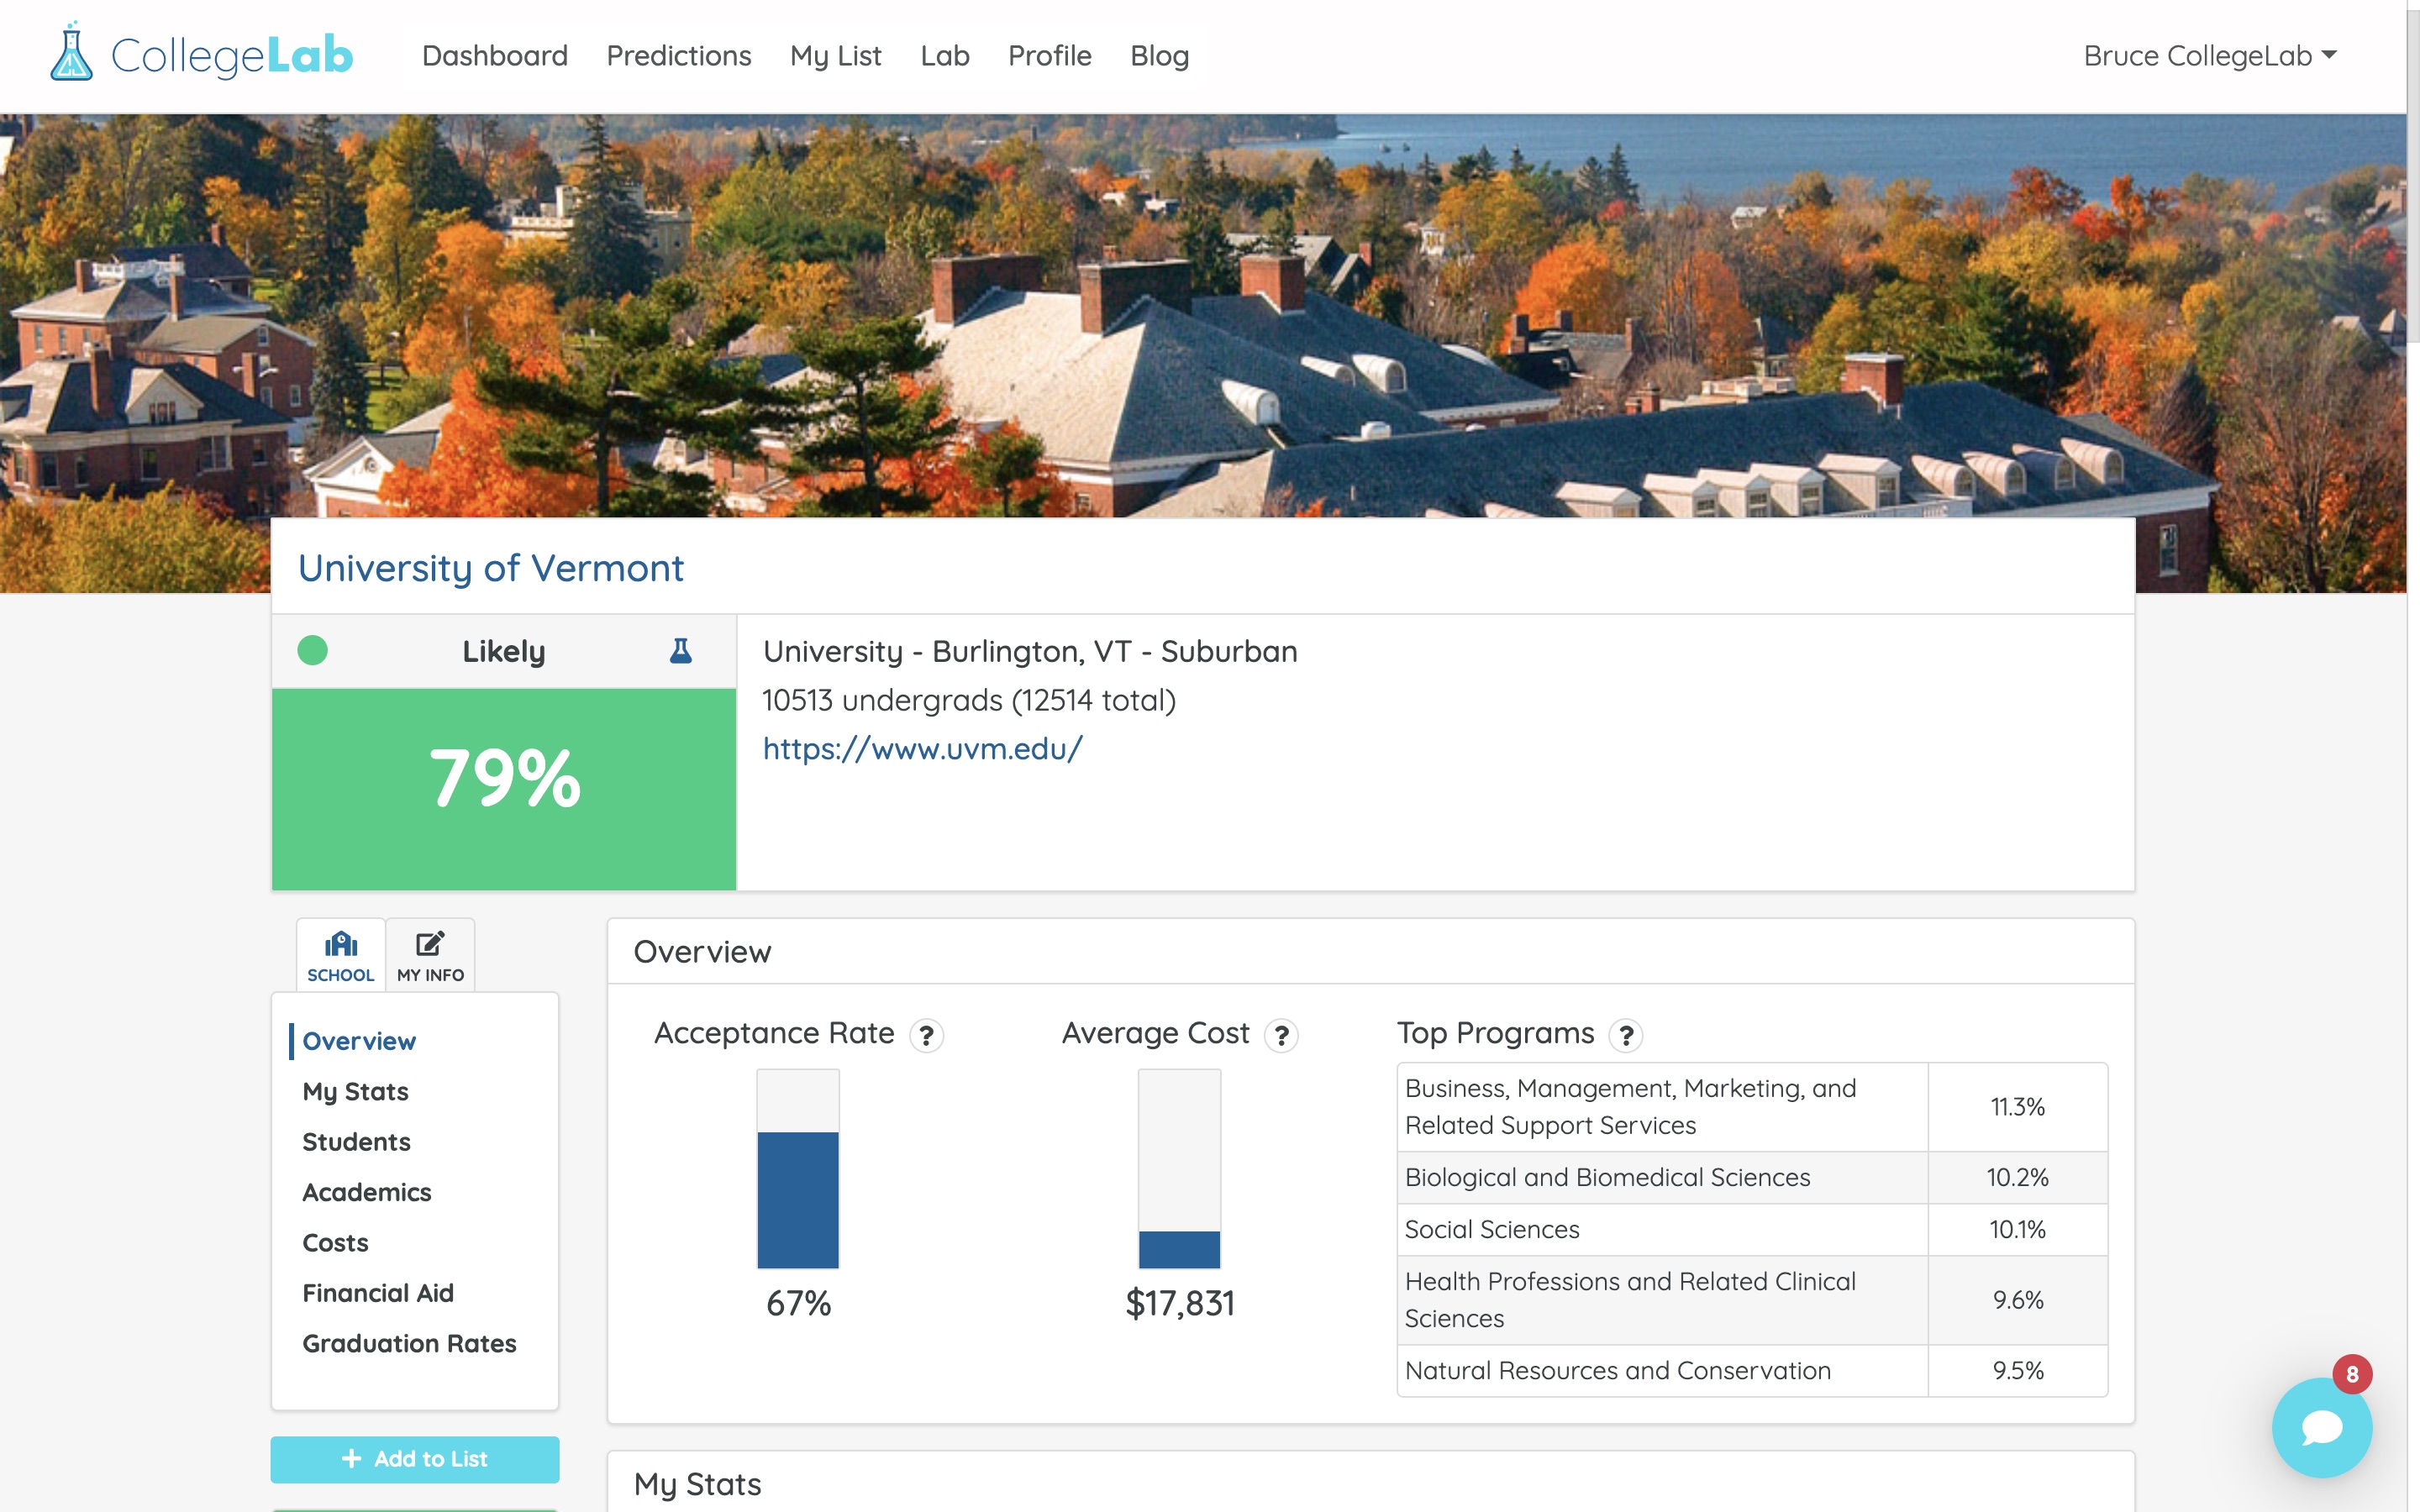The image size is (2420, 1512).
Task: Jump to Graduation Rates in sidebar
Action: pos(410,1343)
